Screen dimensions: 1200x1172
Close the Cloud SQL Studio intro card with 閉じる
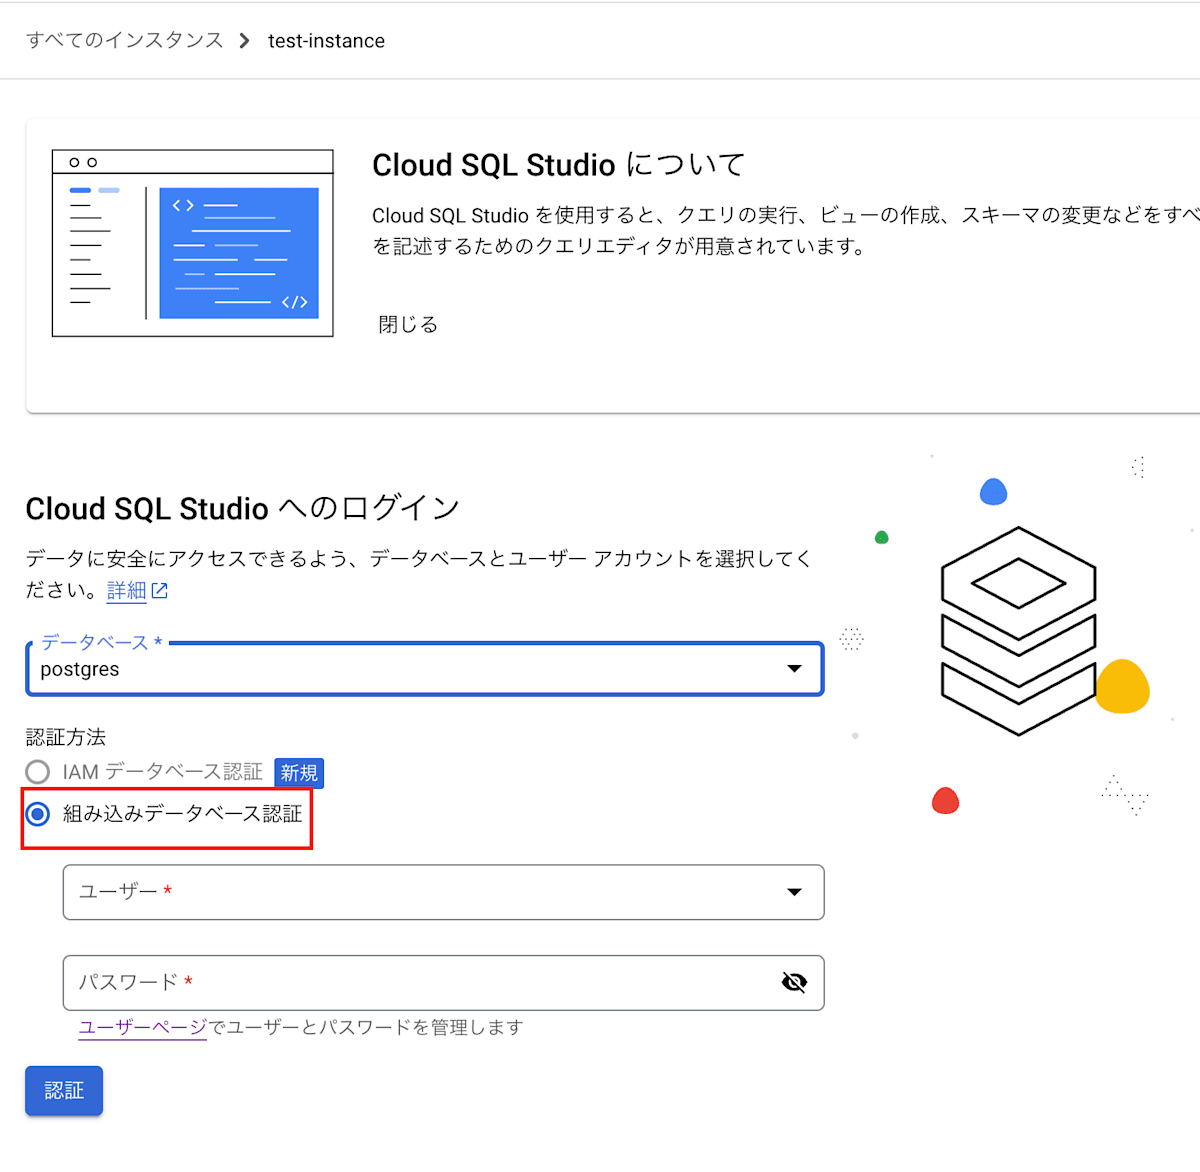pos(408,324)
